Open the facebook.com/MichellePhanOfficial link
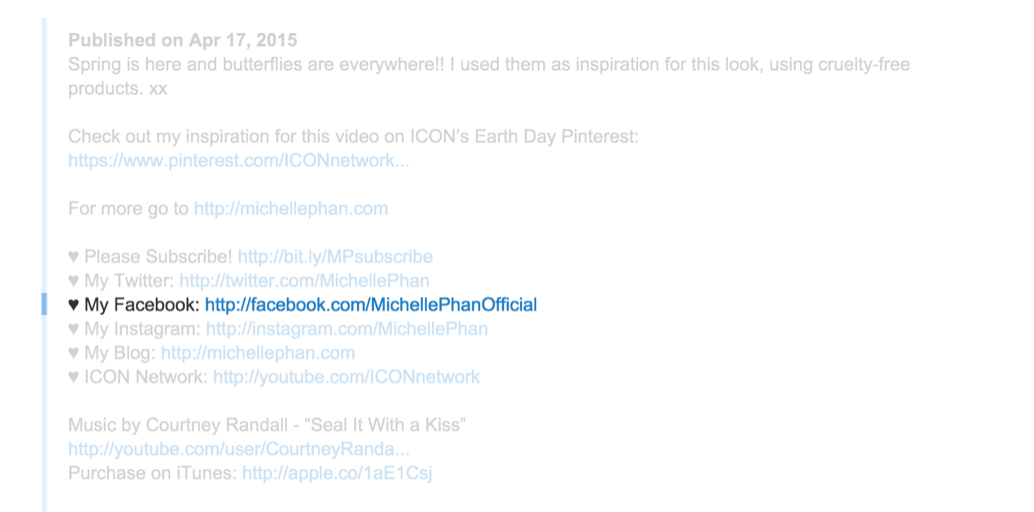Image resolution: width=1034 pixels, height=512 pixels. [x=371, y=305]
